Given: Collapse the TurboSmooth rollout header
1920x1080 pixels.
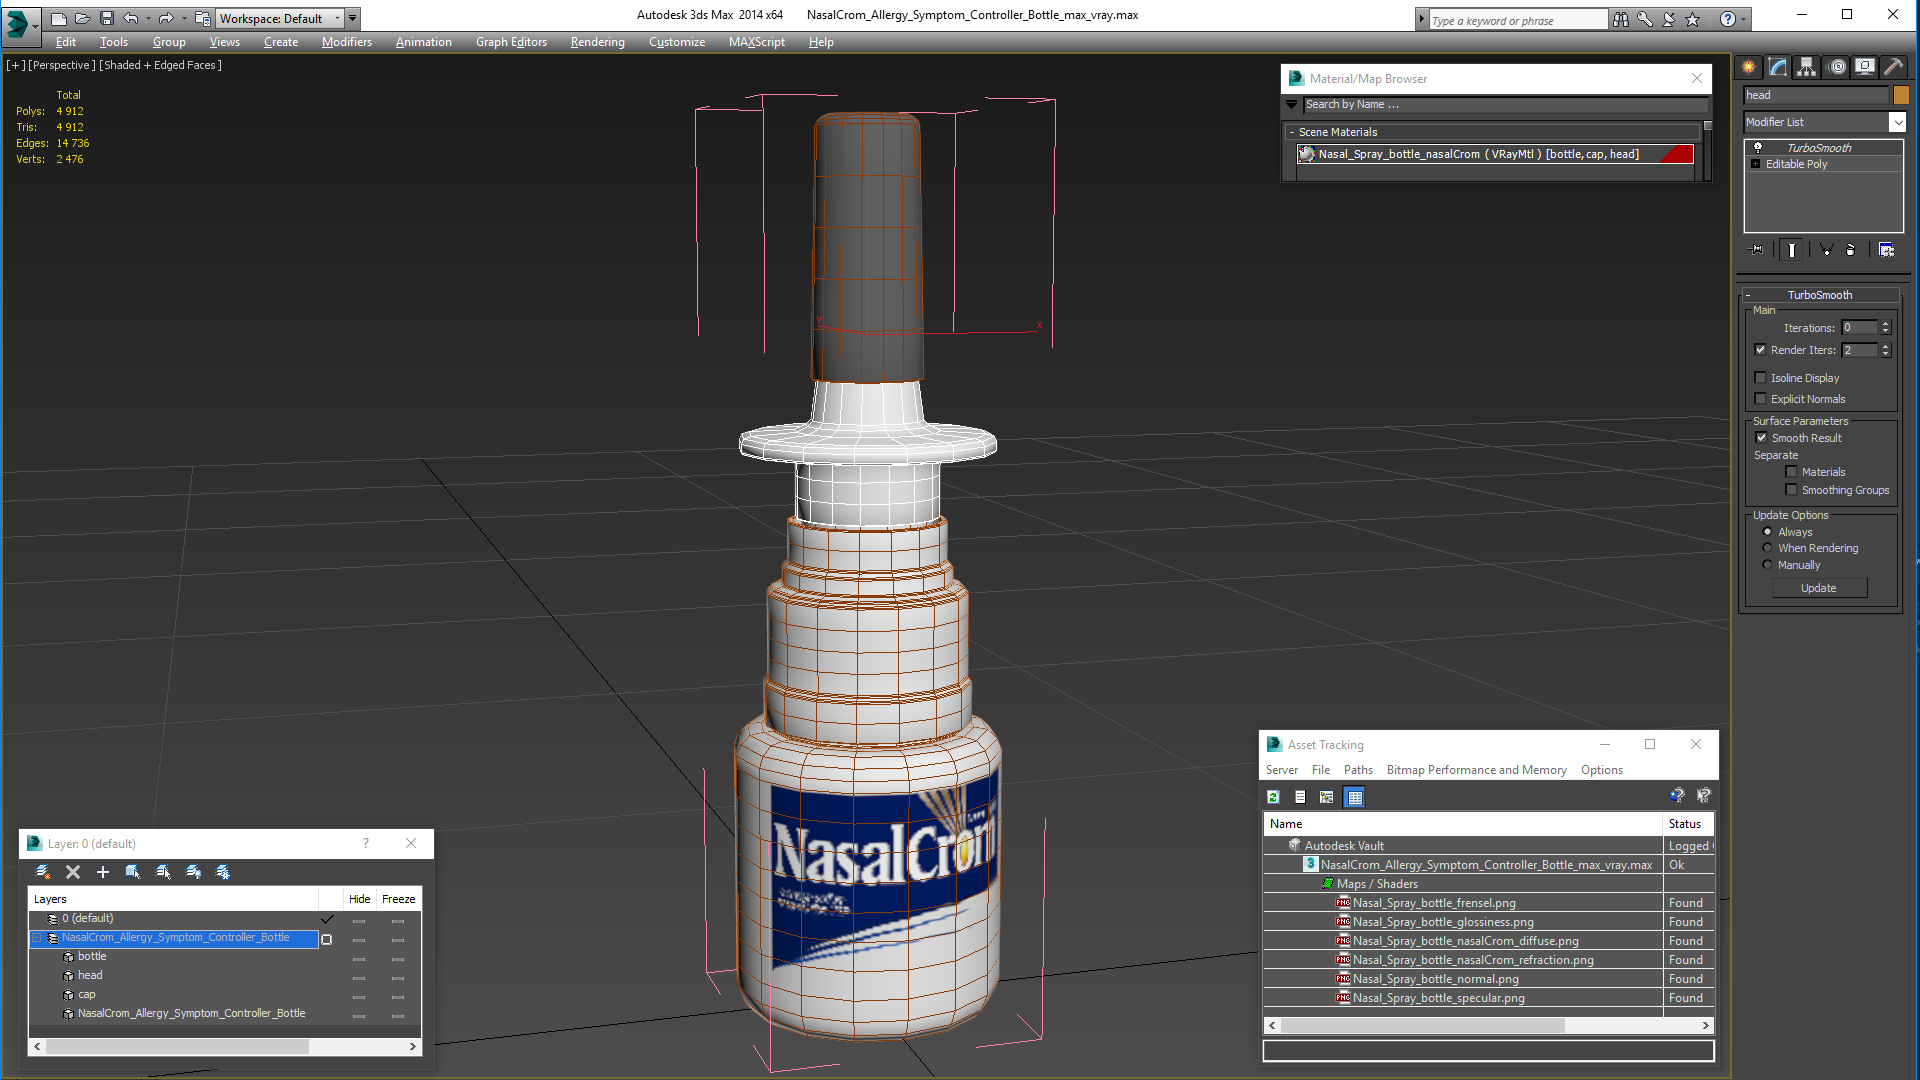Looking at the screenshot, I should [x=1820, y=295].
